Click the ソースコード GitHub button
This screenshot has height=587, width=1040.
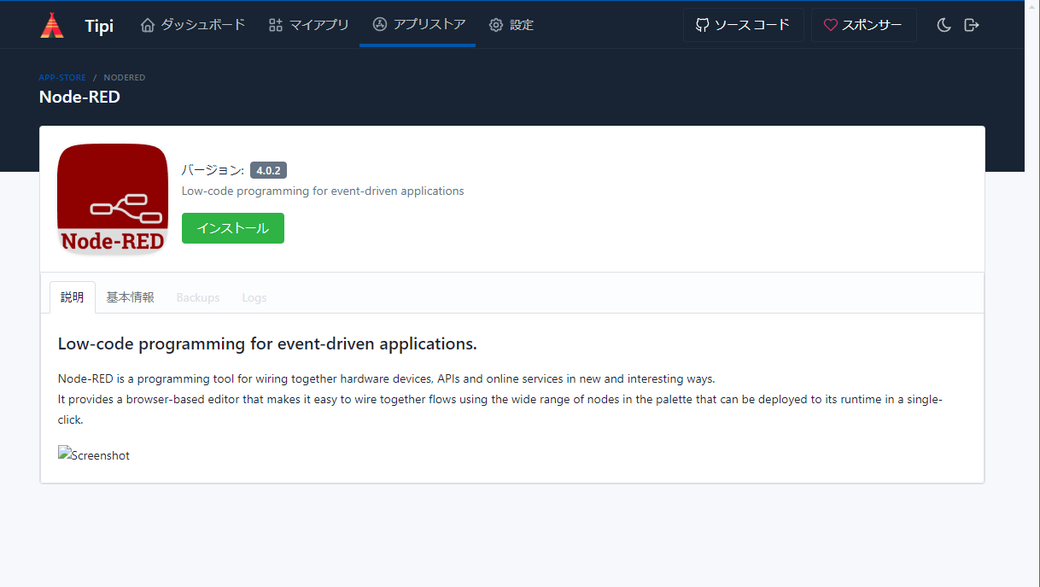tap(743, 25)
